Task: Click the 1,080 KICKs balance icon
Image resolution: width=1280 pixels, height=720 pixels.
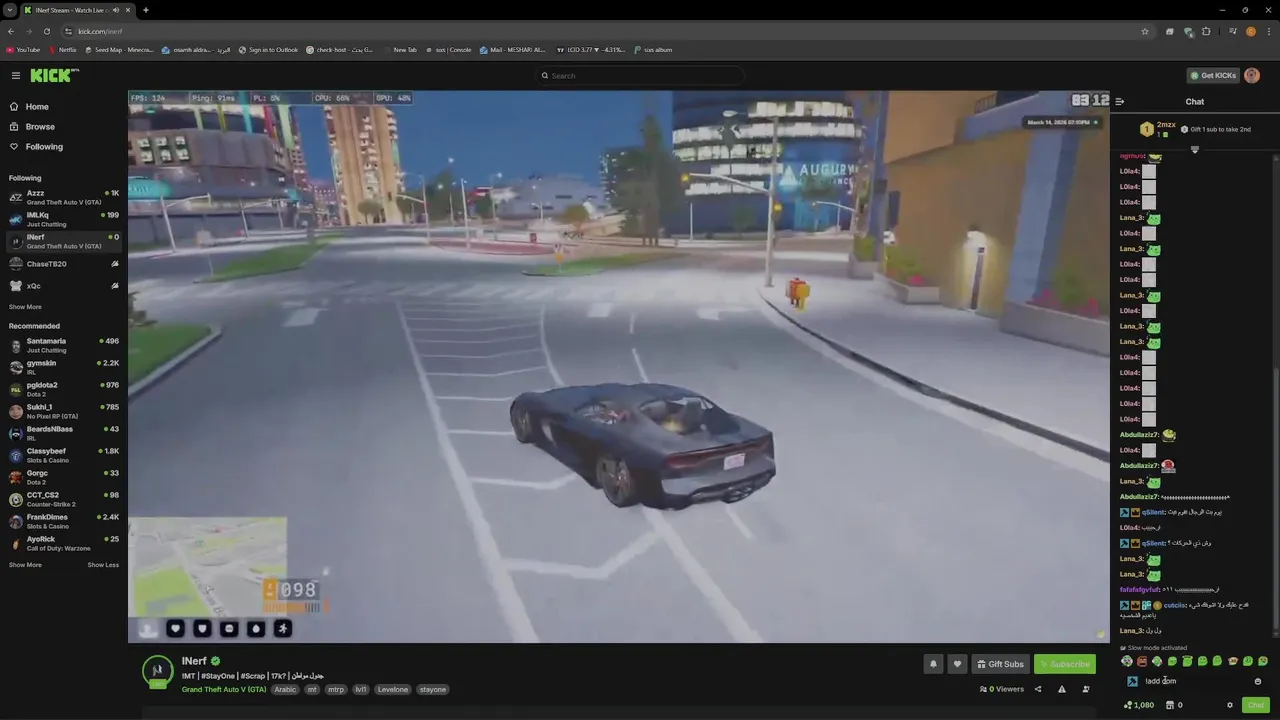Action: pyautogui.click(x=1139, y=705)
